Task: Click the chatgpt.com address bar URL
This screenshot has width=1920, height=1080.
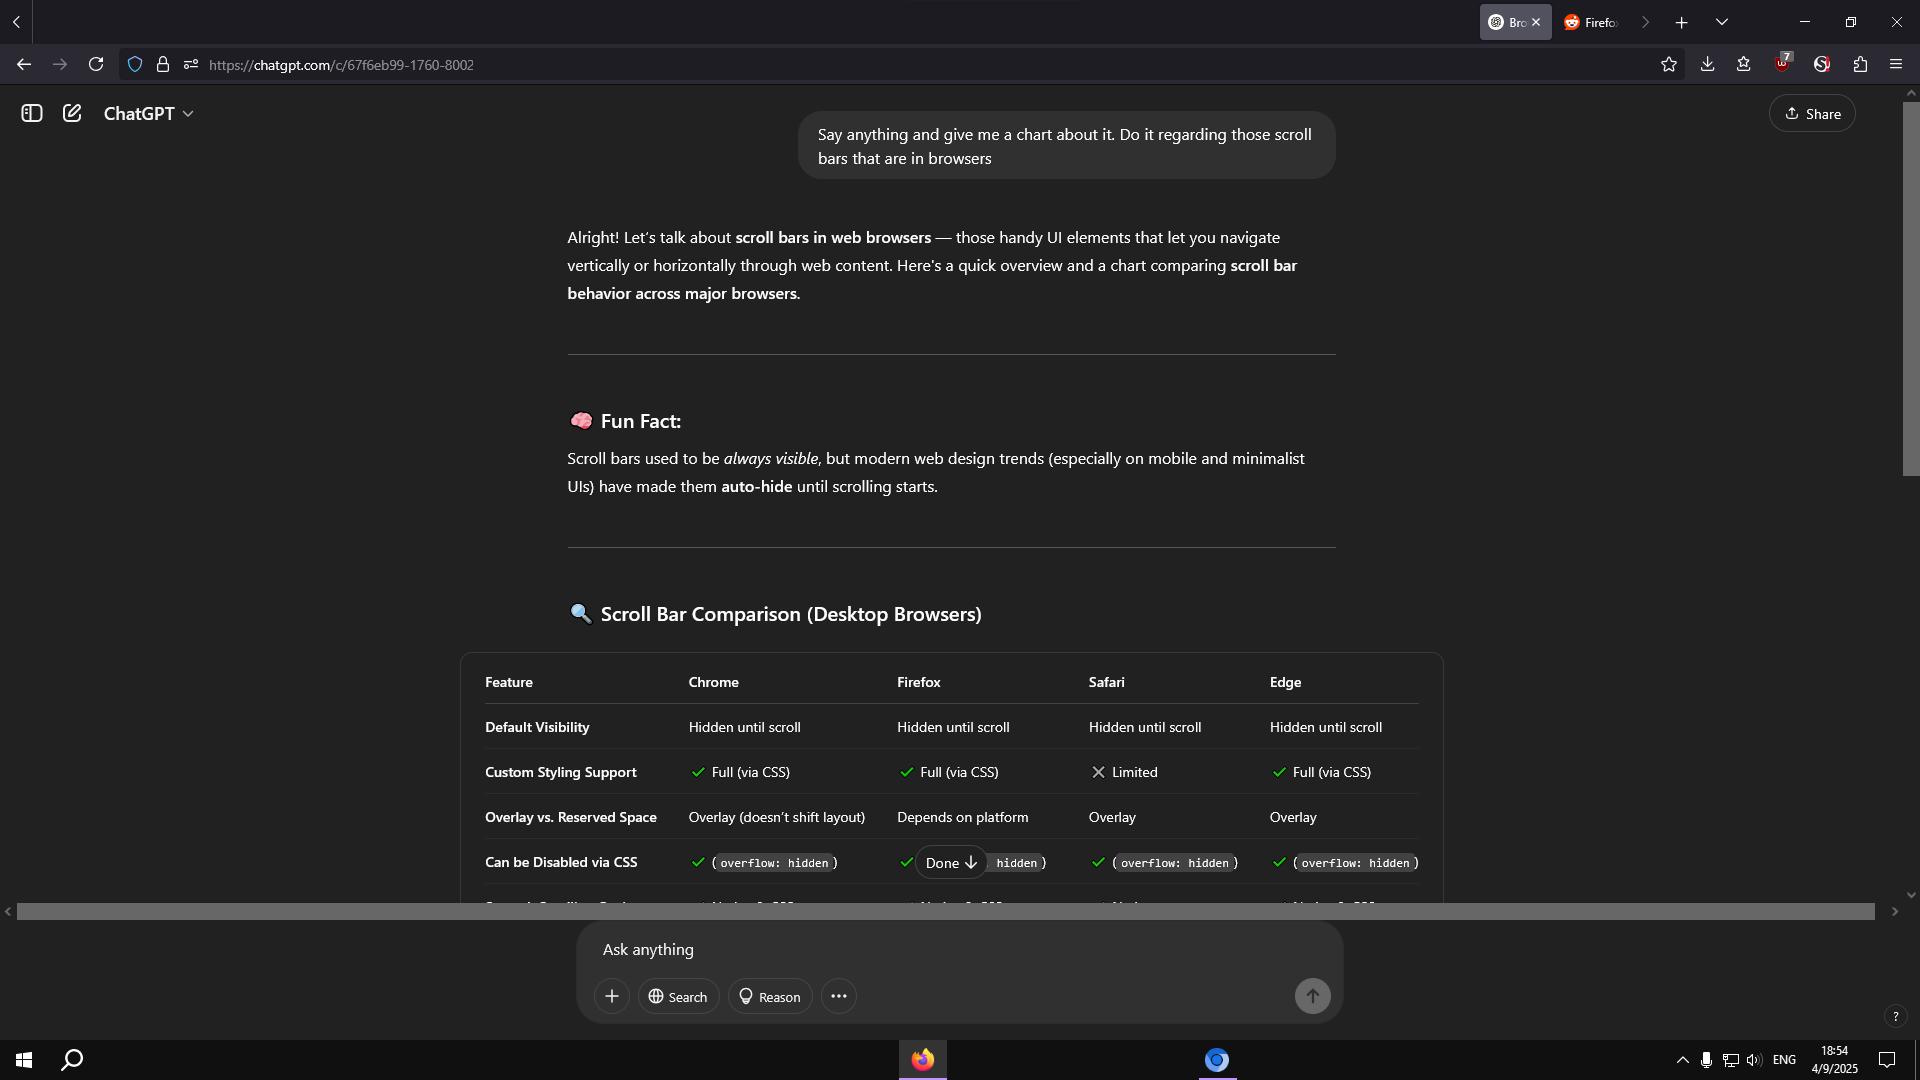Action: click(341, 65)
